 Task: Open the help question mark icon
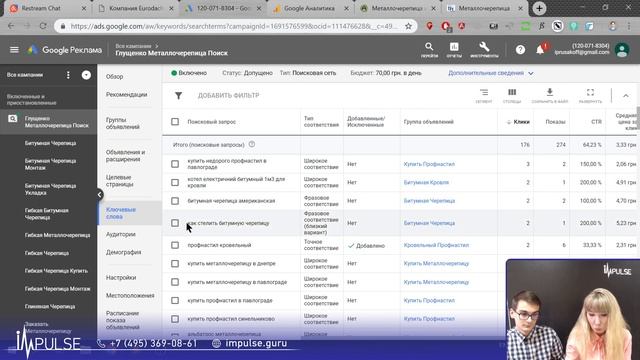click(x=520, y=50)
